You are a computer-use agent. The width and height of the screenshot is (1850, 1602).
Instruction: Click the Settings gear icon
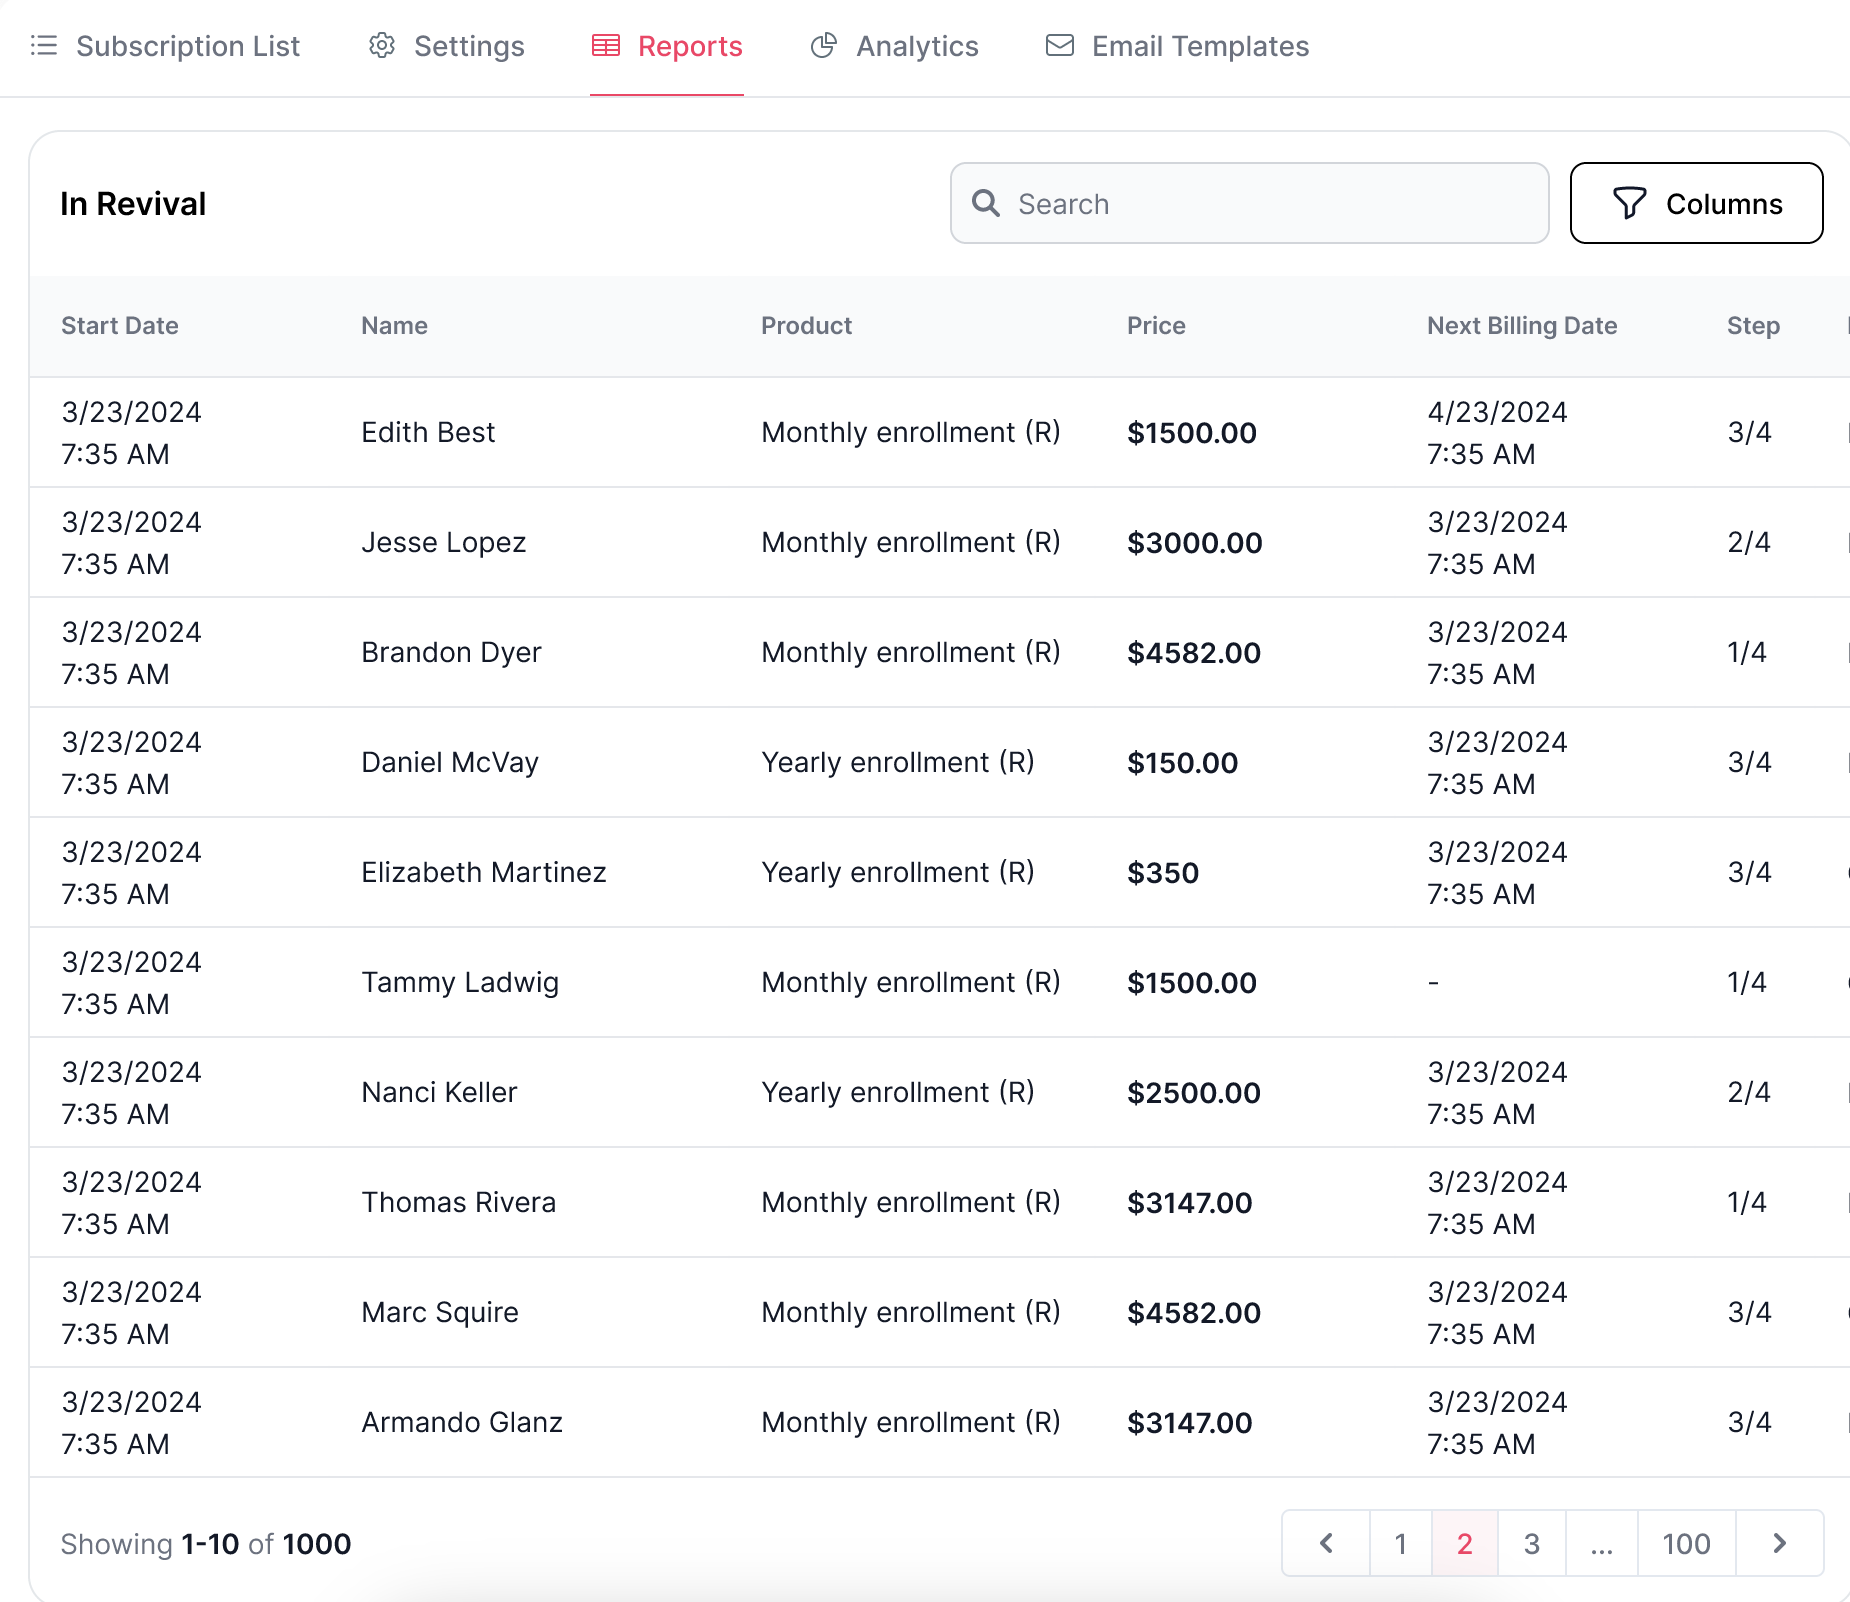382,46
